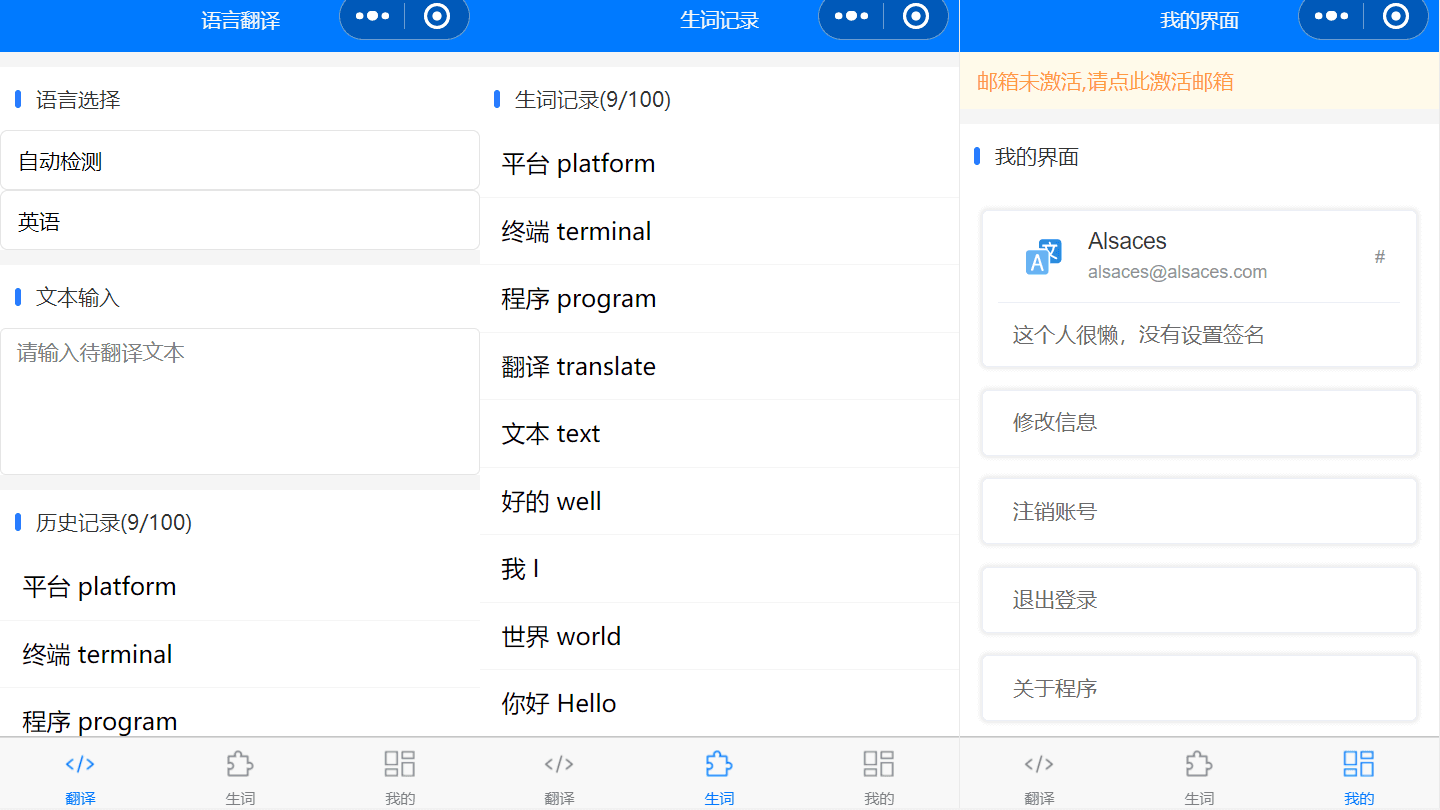
Task: Click the 注销账号 button
Action: tap(1198, 511)
